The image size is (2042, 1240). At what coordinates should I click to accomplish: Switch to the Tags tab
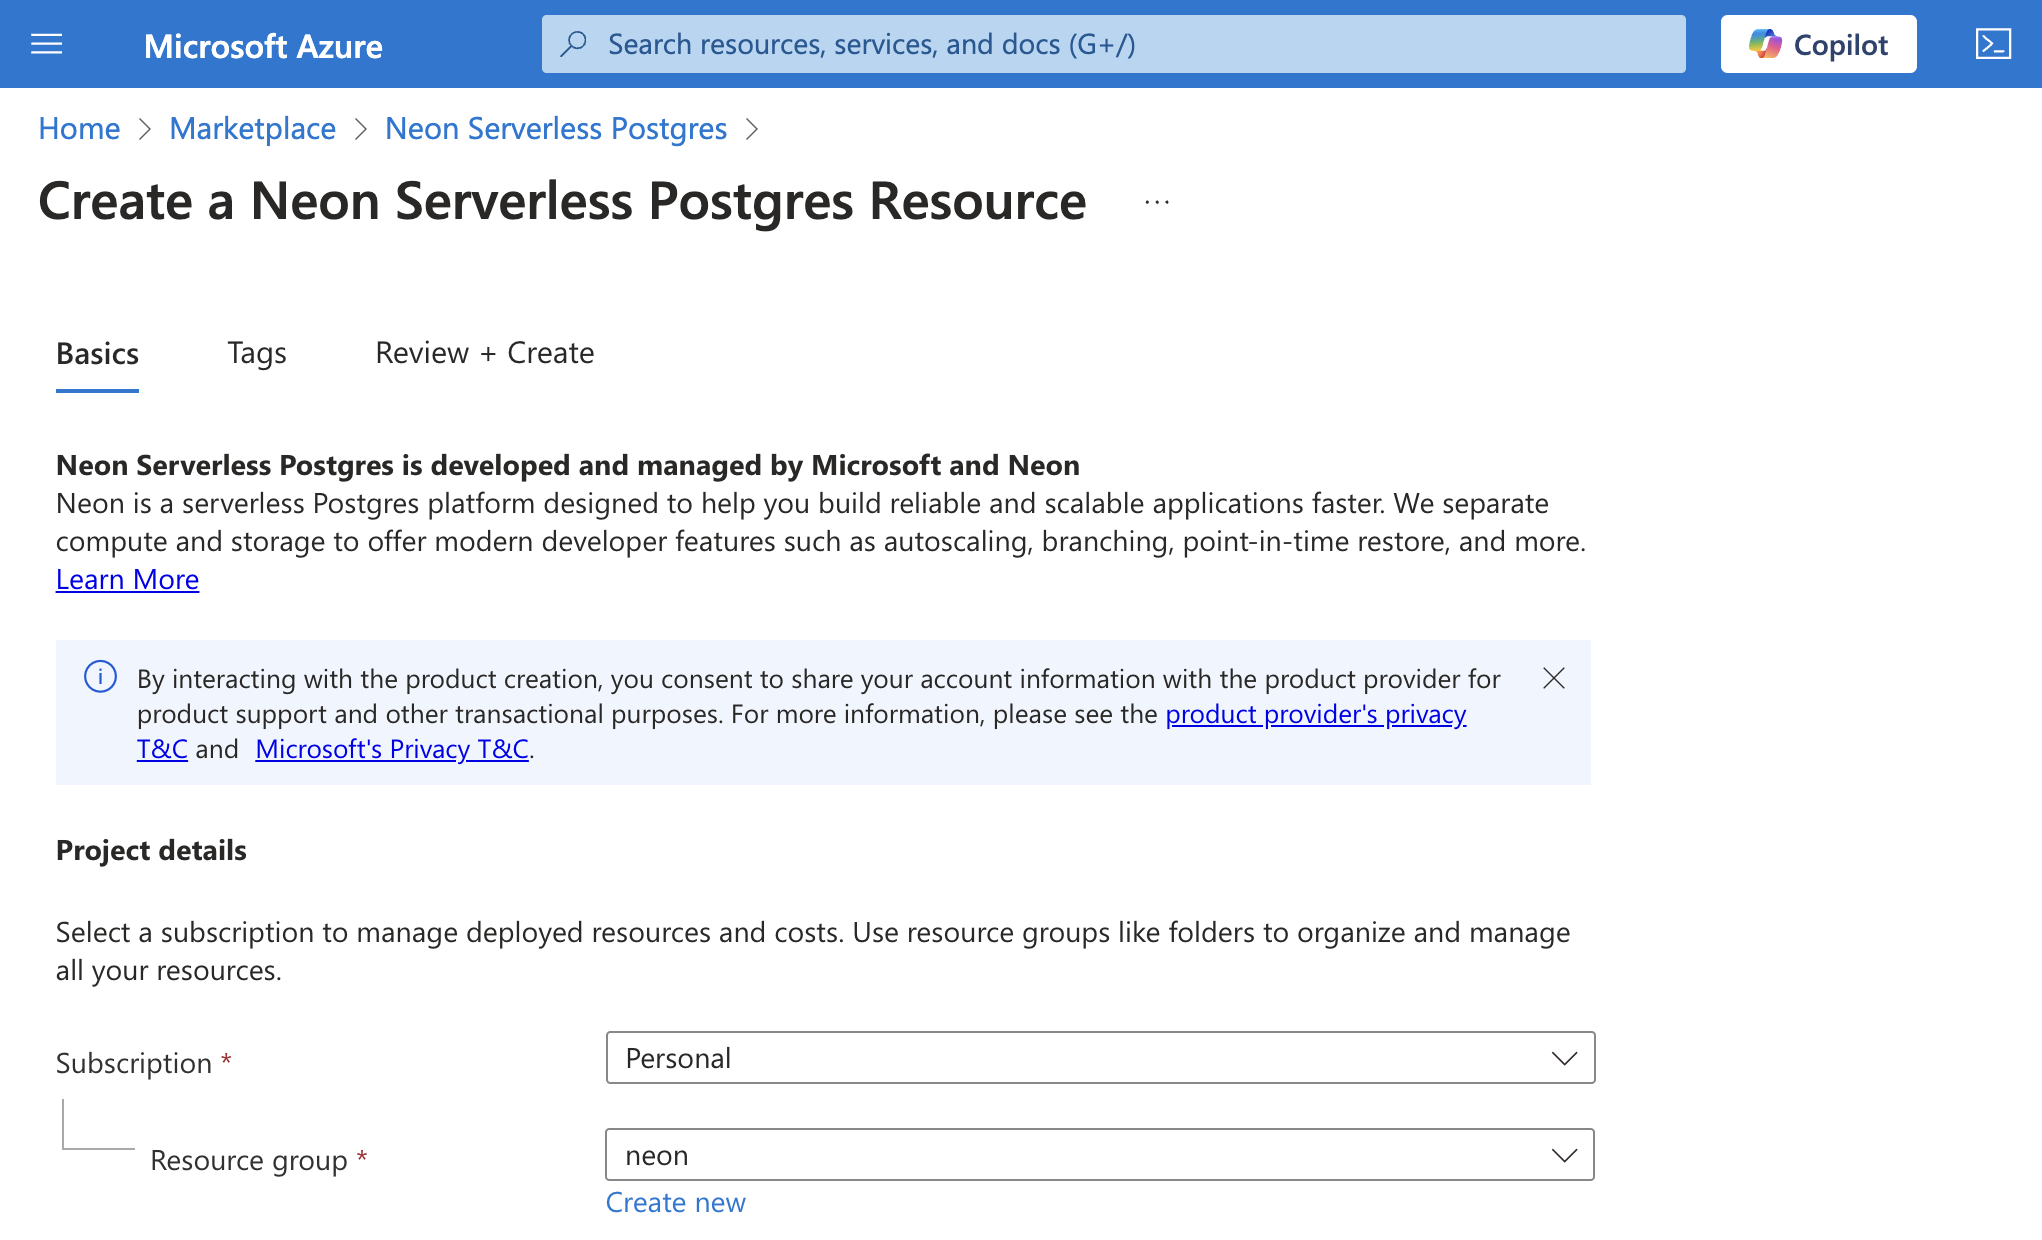[256, 353]
